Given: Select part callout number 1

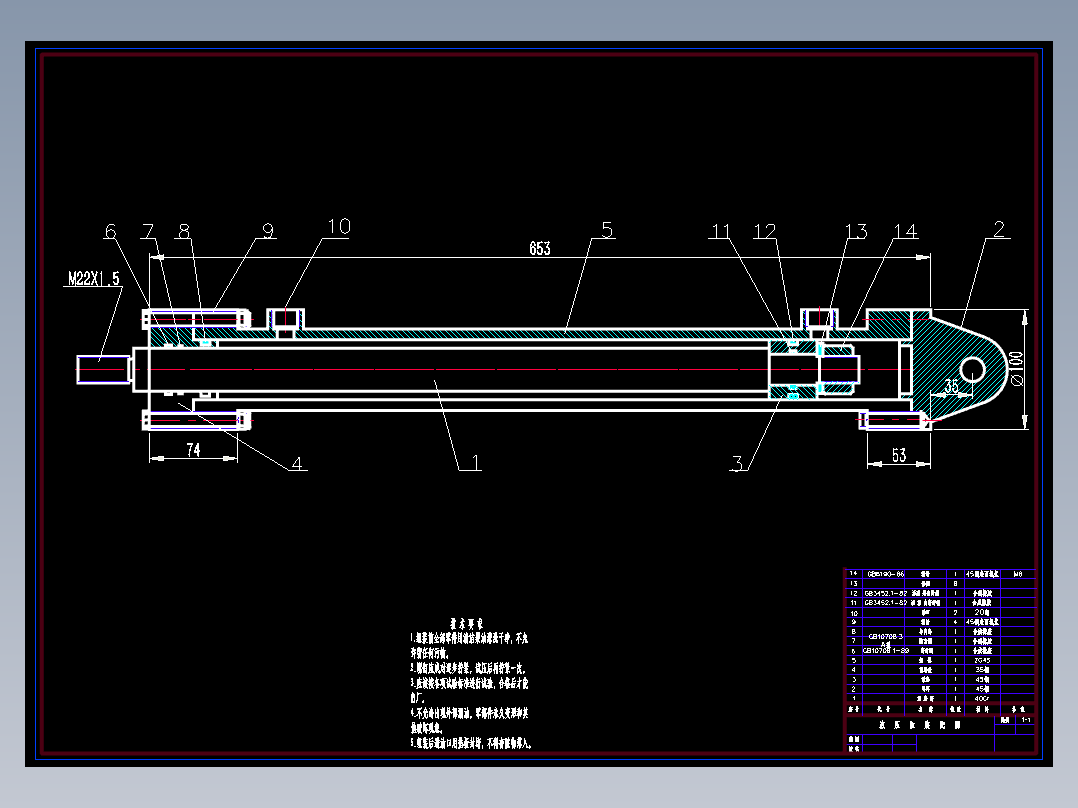Looking at the screenshot, I should point(474,462).
